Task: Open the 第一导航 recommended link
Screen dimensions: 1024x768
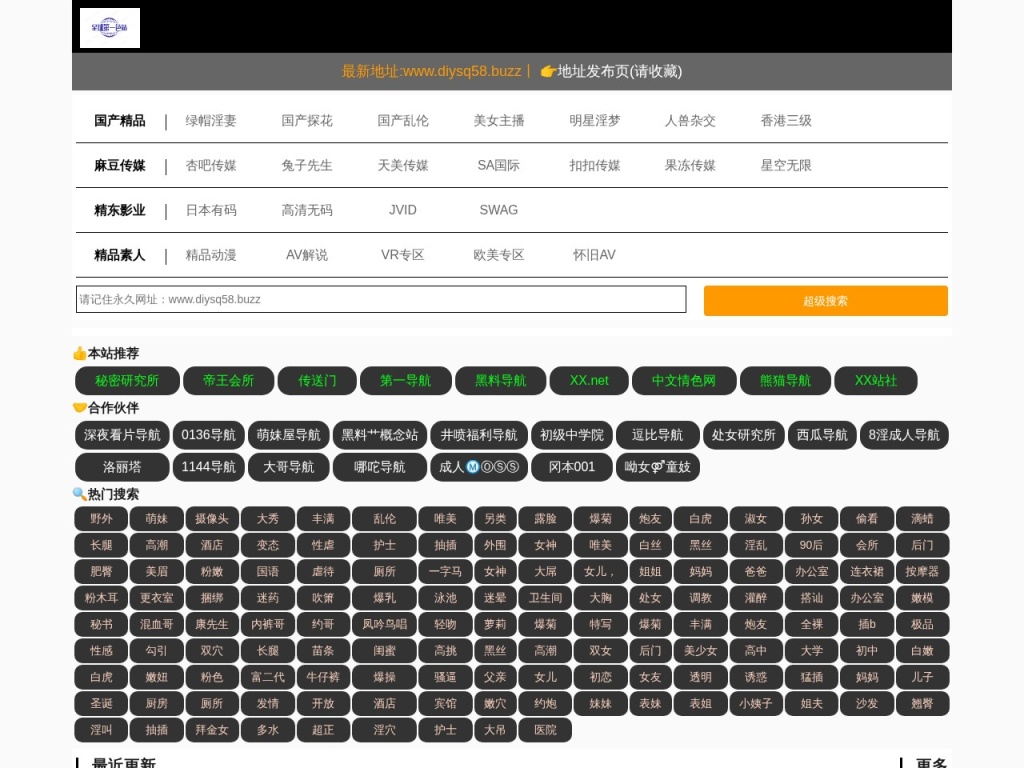Action: [x=405, y=380]
